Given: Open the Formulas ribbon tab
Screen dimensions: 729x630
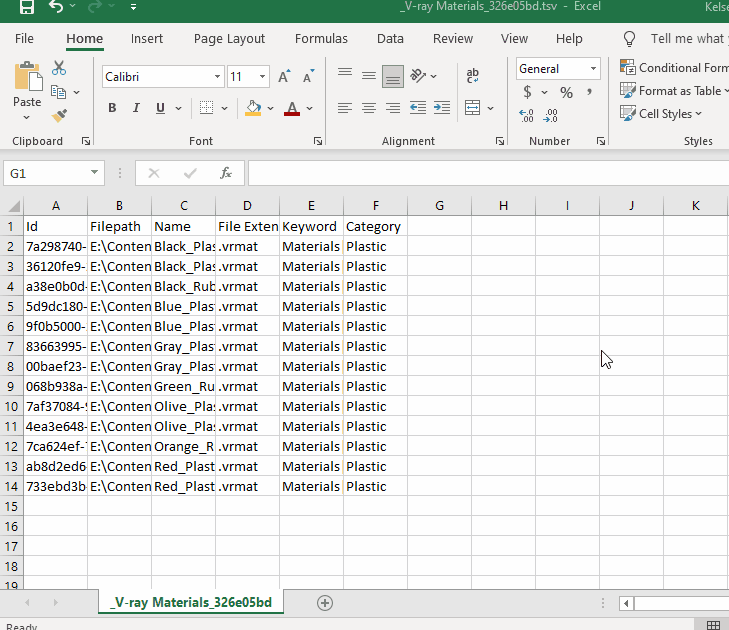Looking at the screenshot, I should (321, 39).
